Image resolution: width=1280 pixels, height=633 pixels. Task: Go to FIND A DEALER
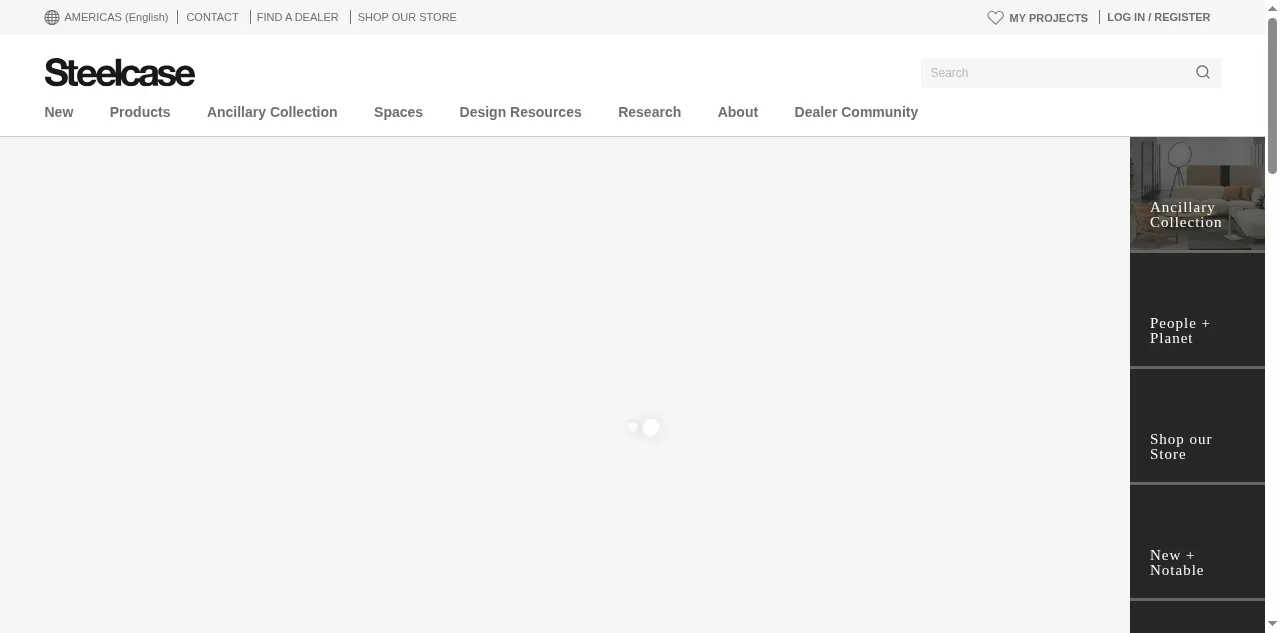click(297, 17)
